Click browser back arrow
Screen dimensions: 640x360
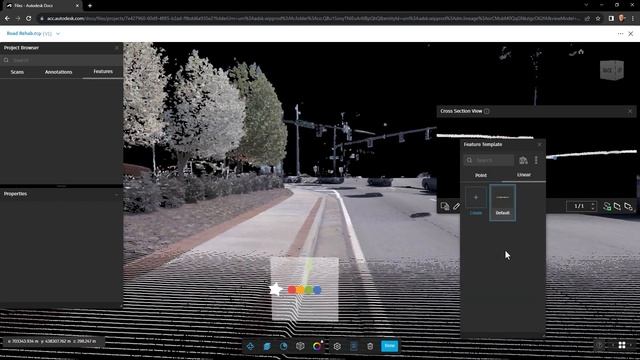tap(7, 18)
